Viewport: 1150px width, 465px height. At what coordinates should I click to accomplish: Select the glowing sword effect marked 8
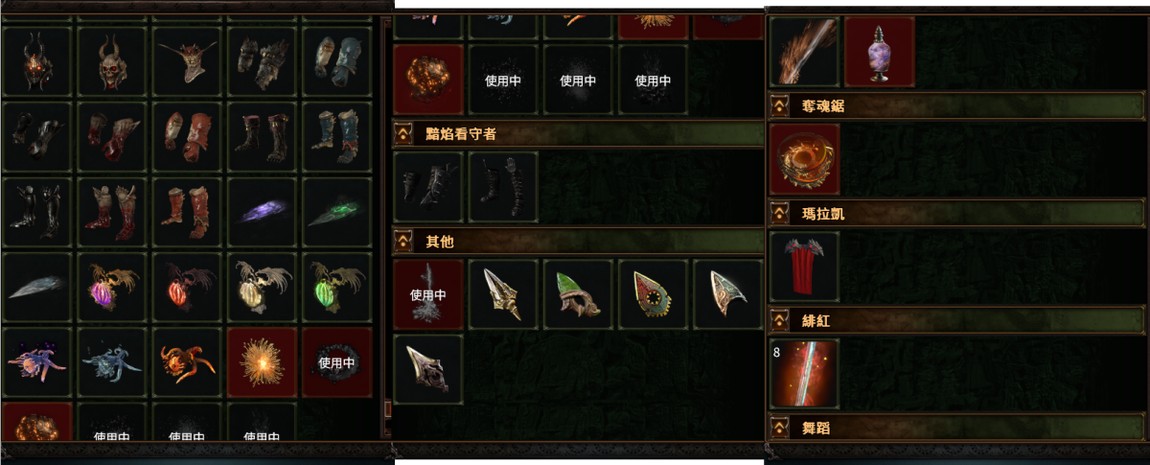805,373
